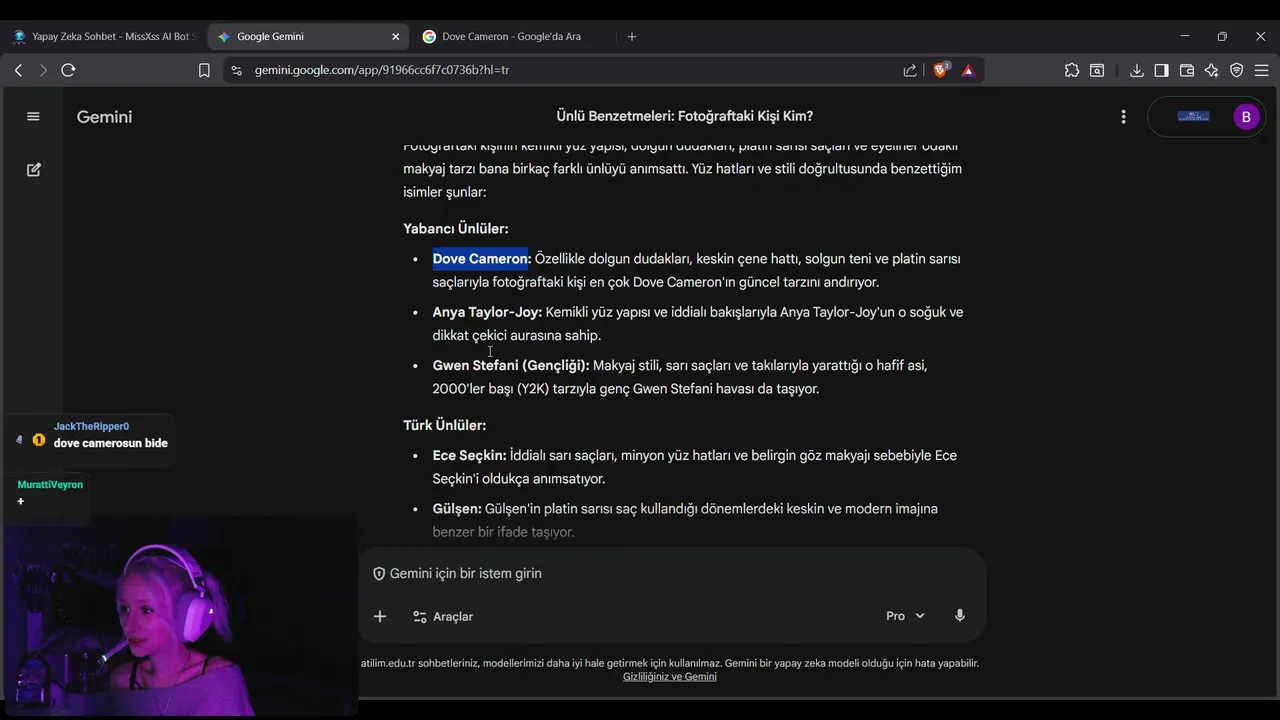Click the Gülşen name
This screenshot has width=1280, height=720.
point(457,509)
